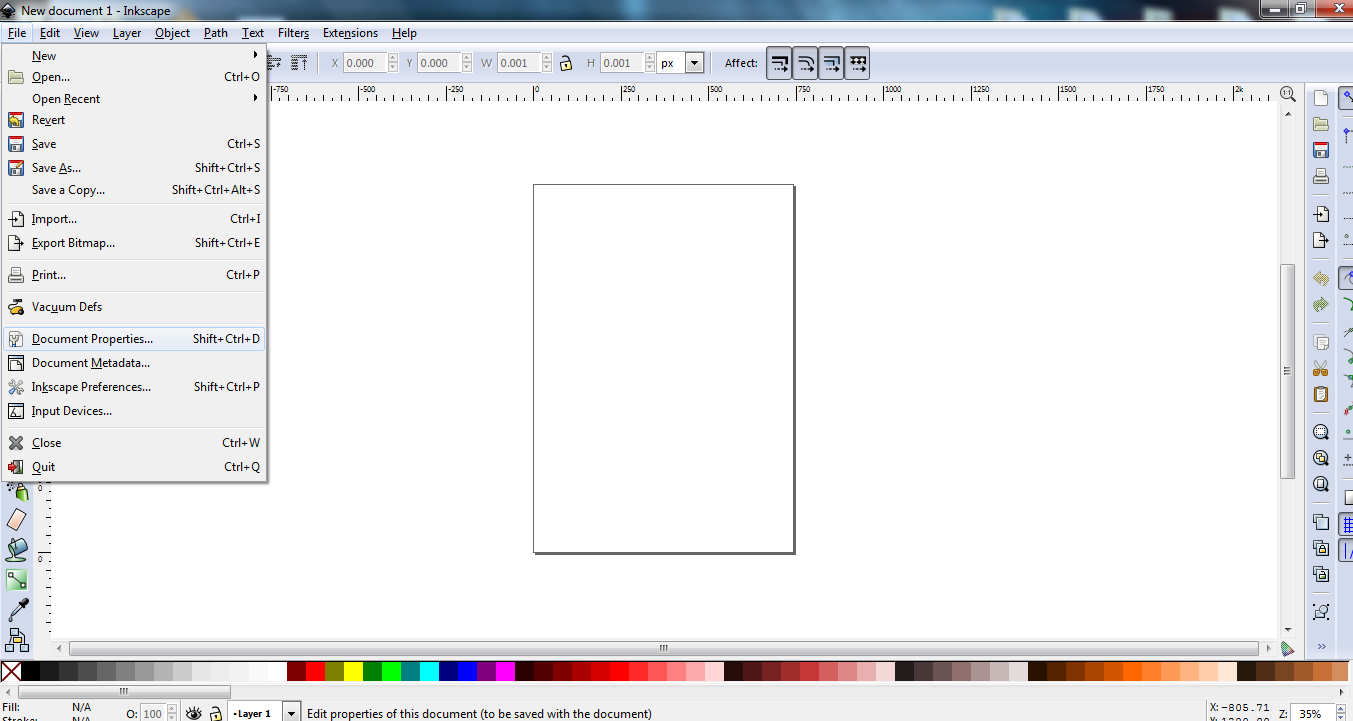The height and width of the screenshot is (721, 1353).
Task: Open the Filters menu
Action: click(x=293, y=33)
